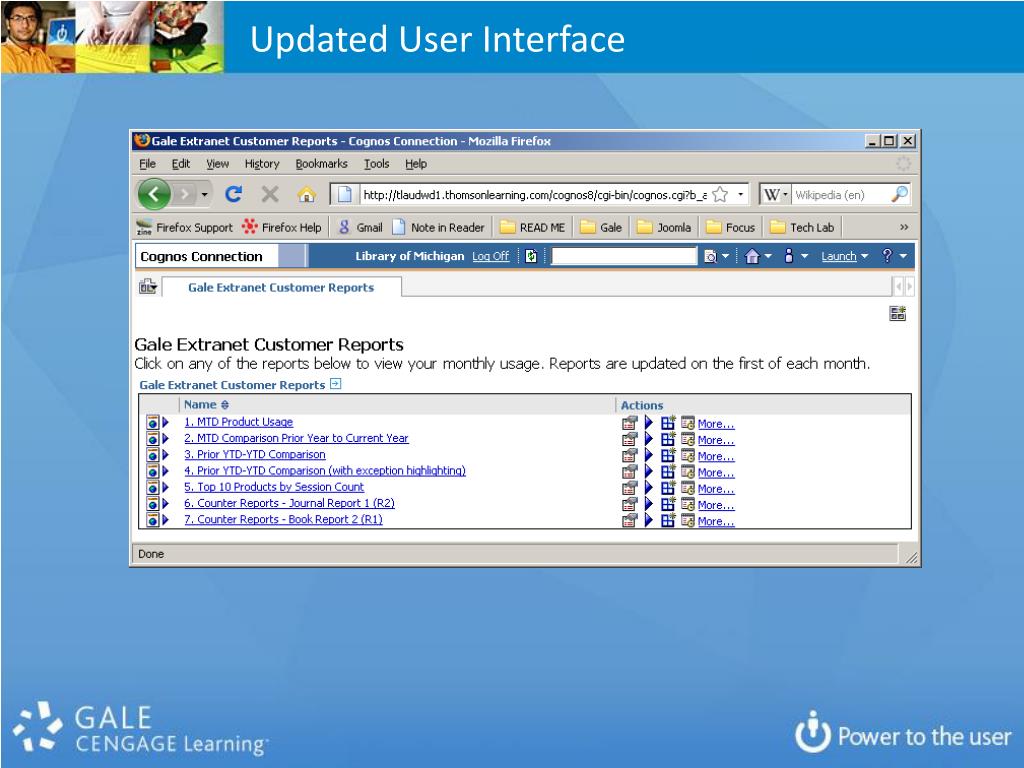Viewport: 1024px width, 768px height.
Task: Open 2. MTD Comparison Prior Year report
Action: click(296, 438)
